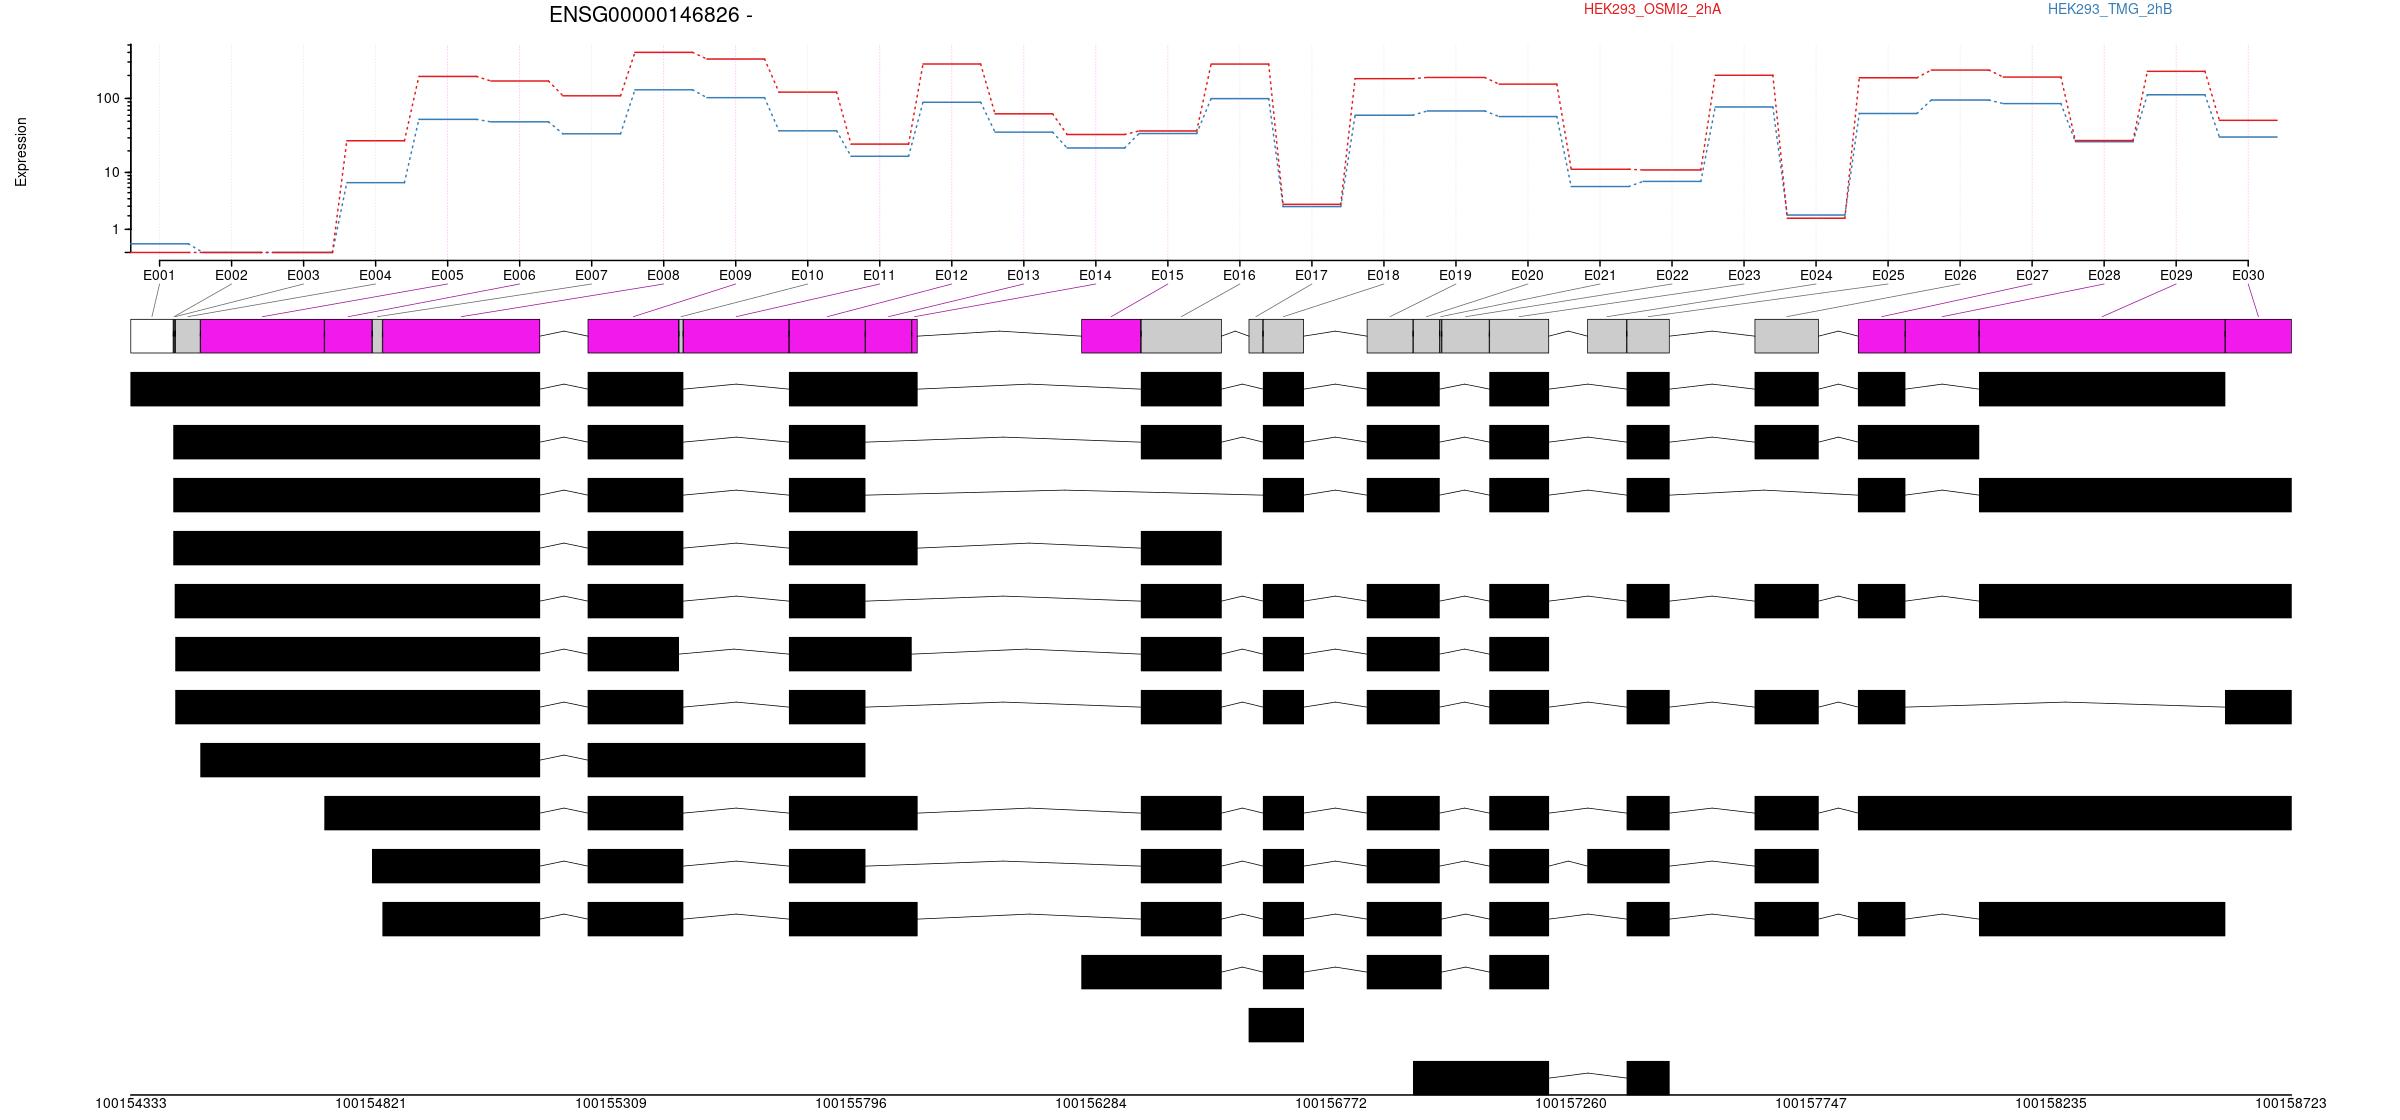Image resolution: width=2400 pixels, height=1120 pixels.
Task: Click exon label E029
Action: (x=2176, y=275)
